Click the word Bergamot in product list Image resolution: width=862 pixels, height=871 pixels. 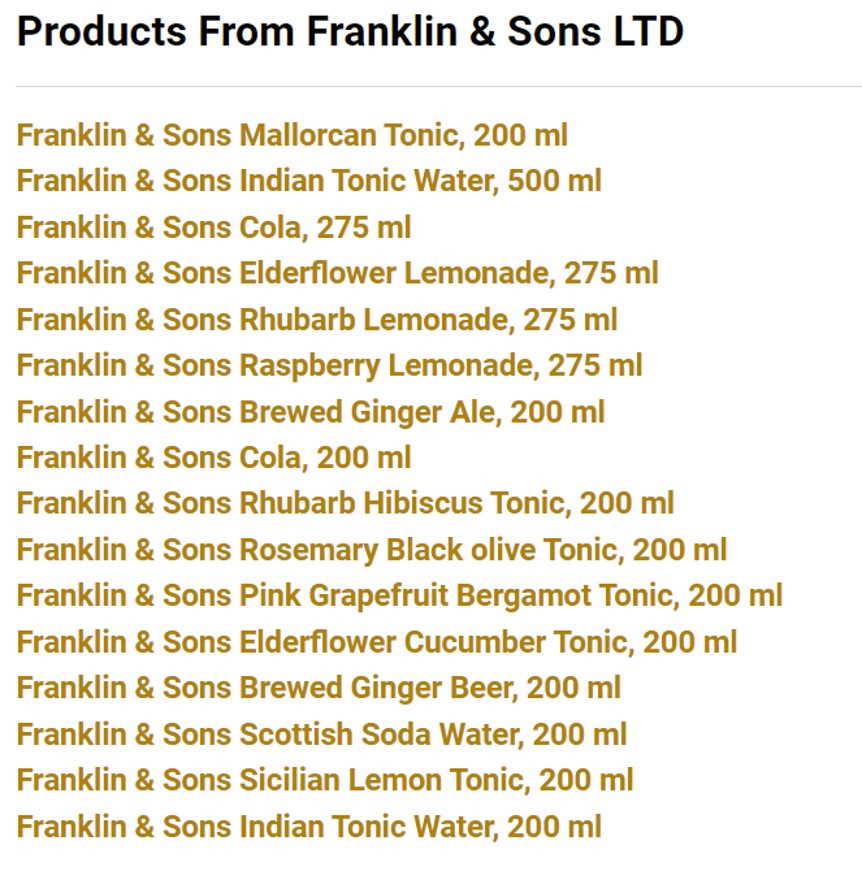pyautogui.click(x=524, y=597)
